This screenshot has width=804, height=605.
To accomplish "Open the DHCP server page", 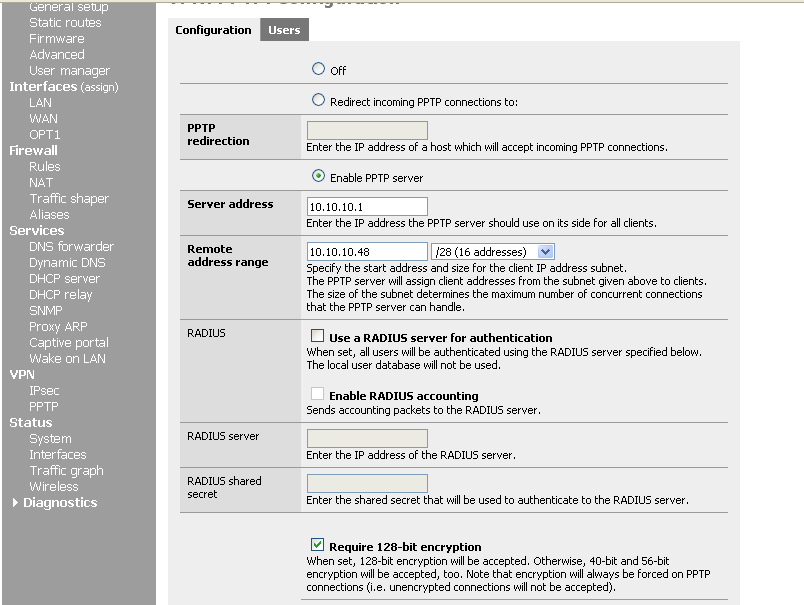I will coord(64,279).
